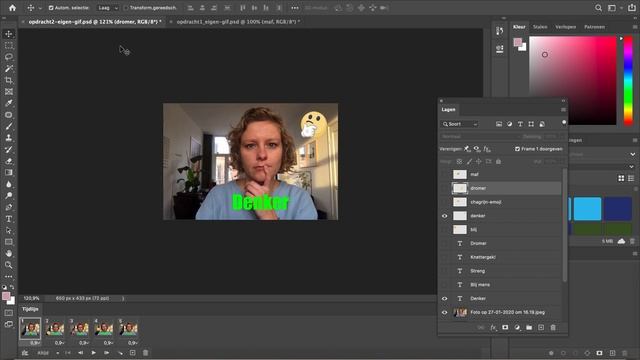Select the Gradient tool
This screenshot has width=640, height=360.
coord(9,172)
